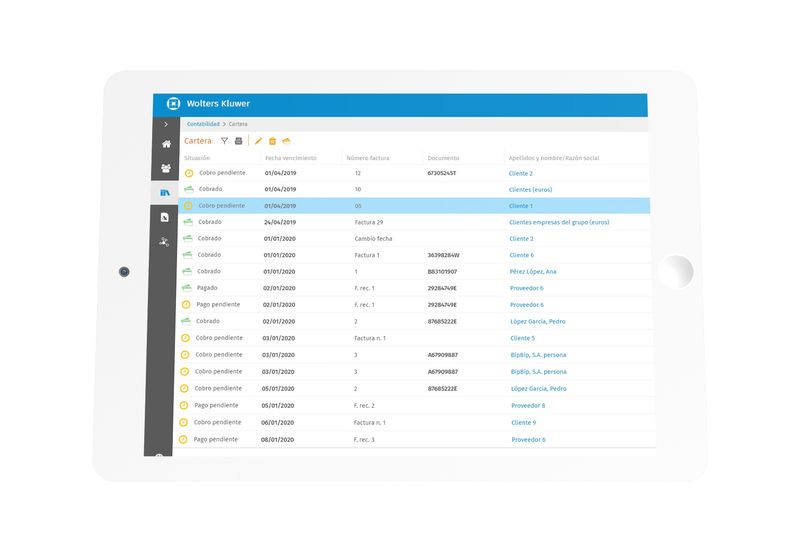Select the Pagado status text

[x=207, y=288]
